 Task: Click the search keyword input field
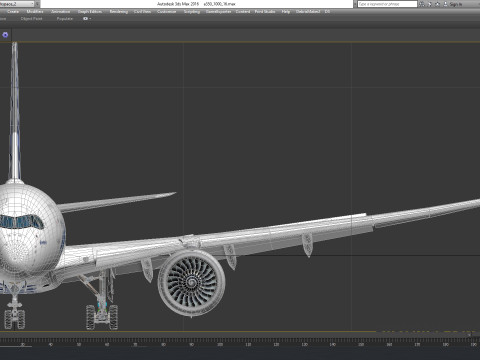(x=387, y=4)
